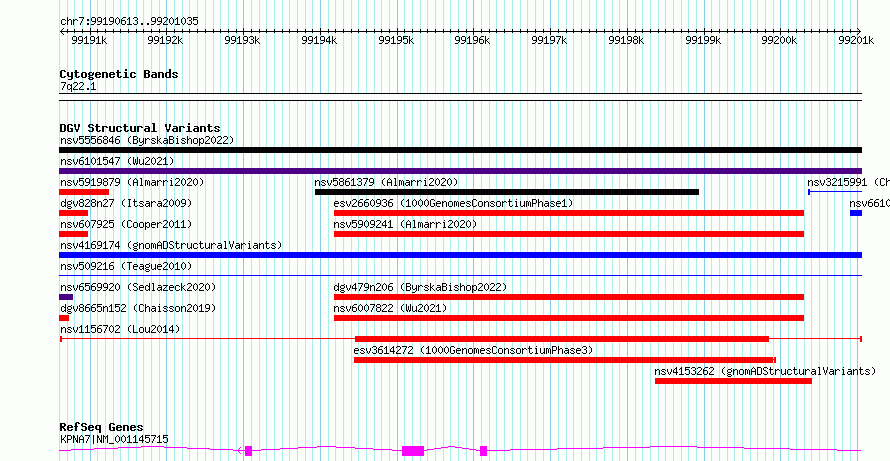Click the small blue nsv661 bar at right edge
Viewport: 890px width, 461px height.
click(856, 213)
